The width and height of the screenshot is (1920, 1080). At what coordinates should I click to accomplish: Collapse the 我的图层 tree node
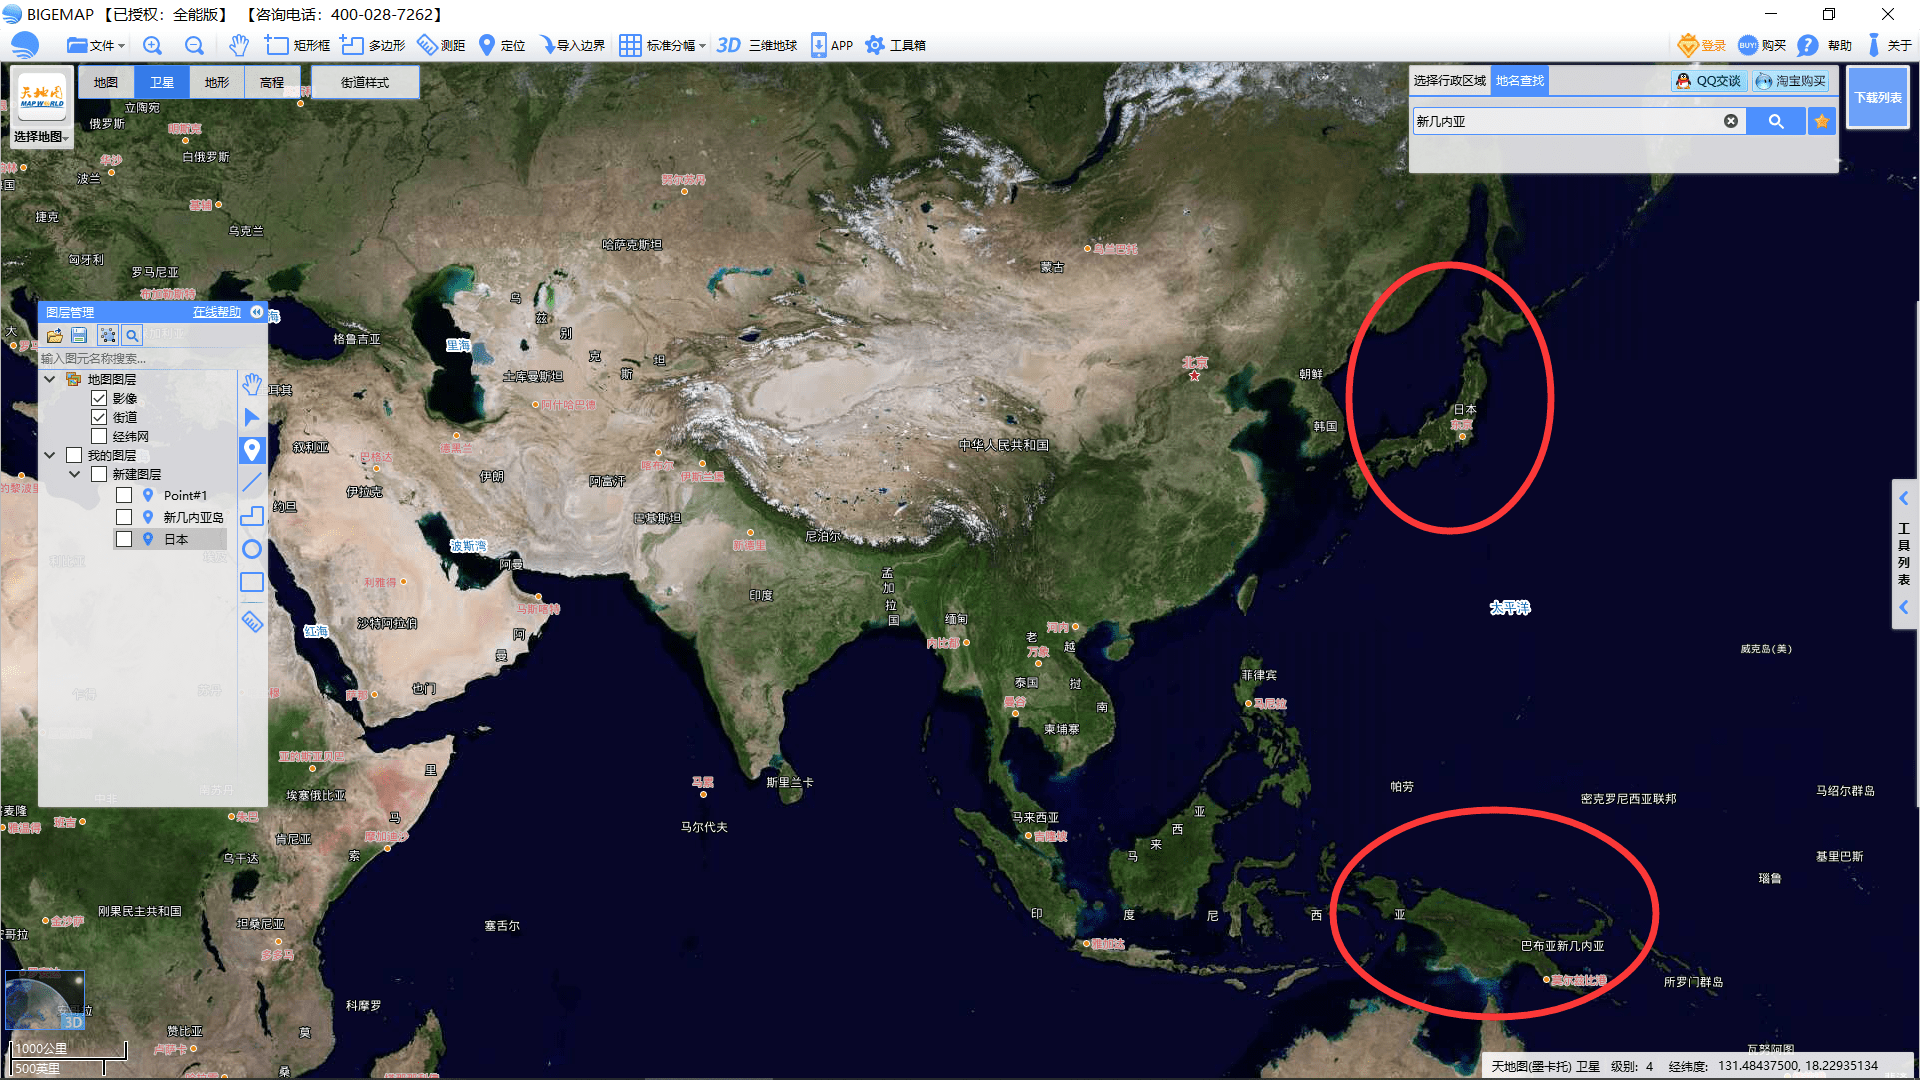[x=49, y=455]
